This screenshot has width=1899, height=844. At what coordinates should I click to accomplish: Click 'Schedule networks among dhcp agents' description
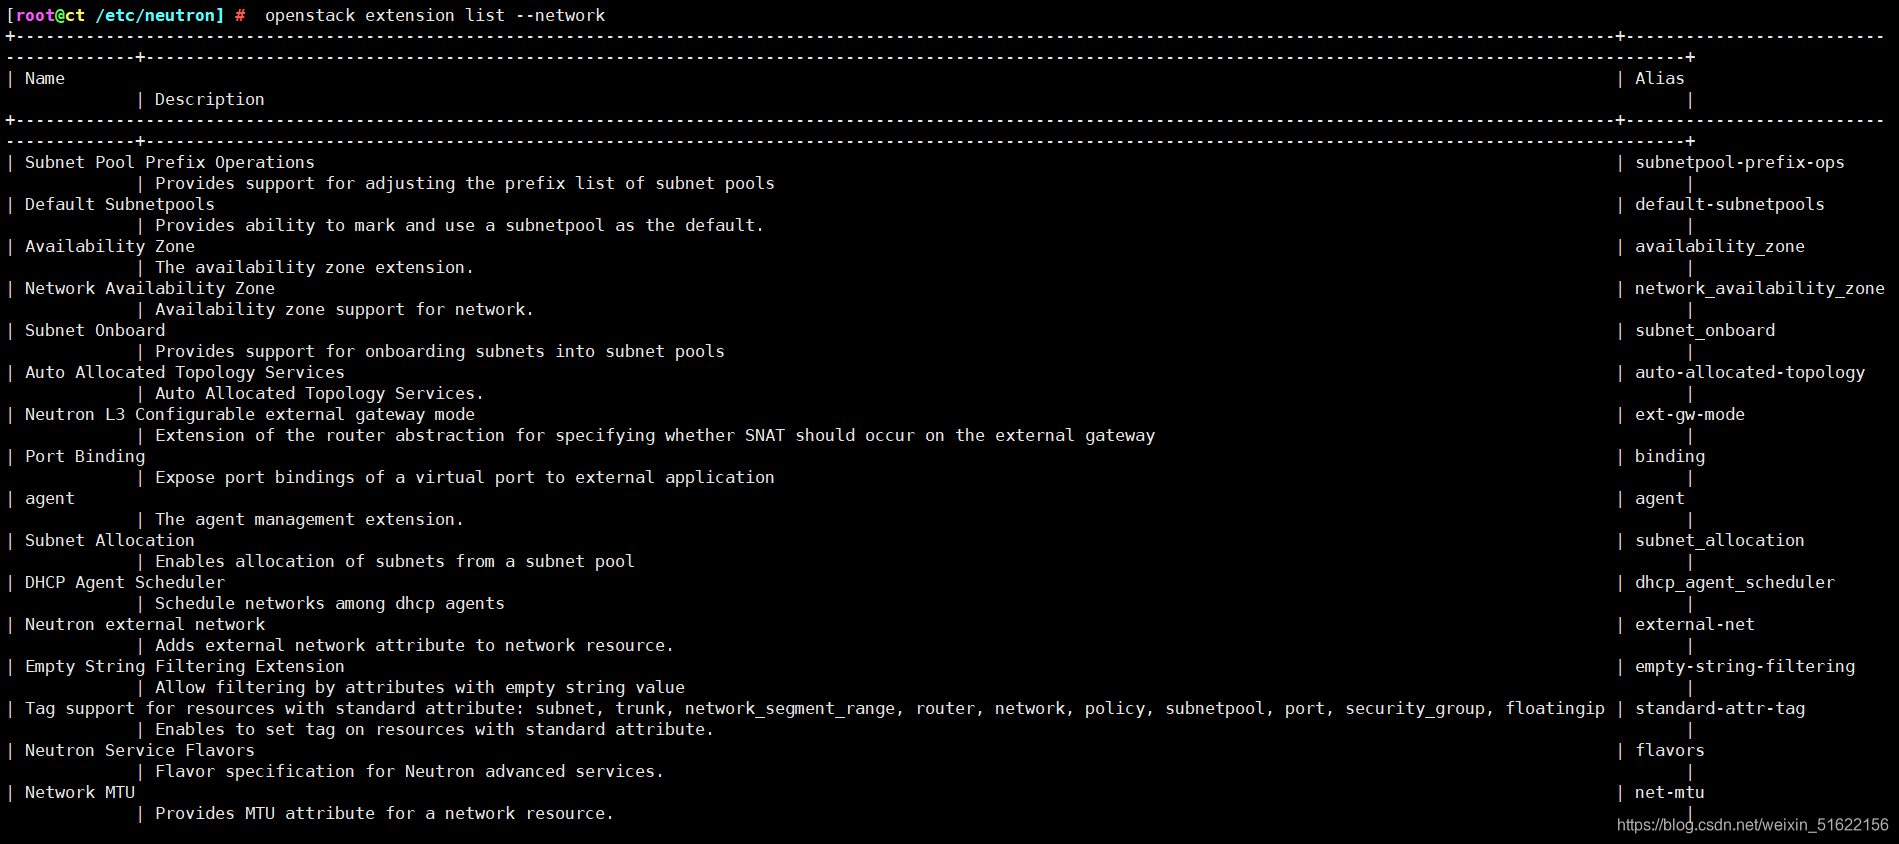click(x=330, y=604)
